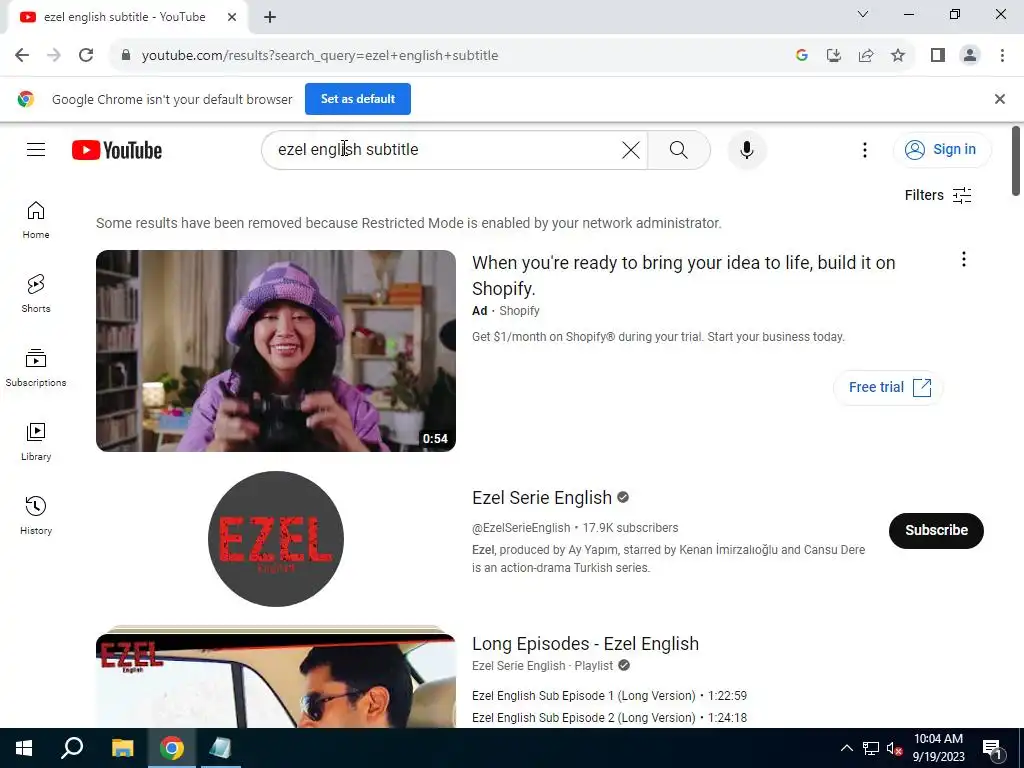Viewport: 1024px width, 768px height.
Task: Open Chrome three-dot menu
Action: (1002, 56)
